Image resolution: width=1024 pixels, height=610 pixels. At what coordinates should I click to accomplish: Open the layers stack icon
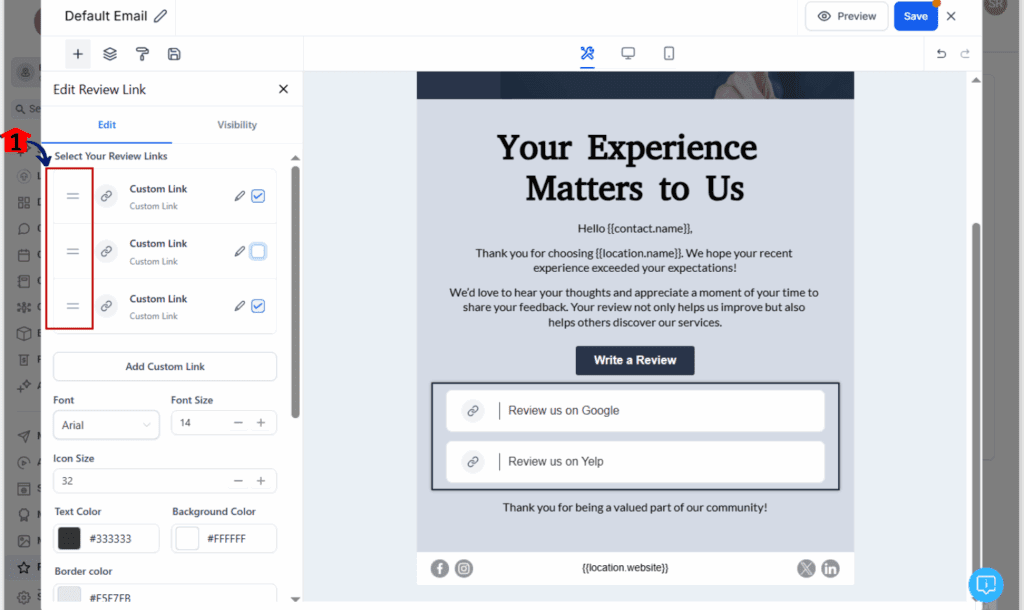pos(110,54)
